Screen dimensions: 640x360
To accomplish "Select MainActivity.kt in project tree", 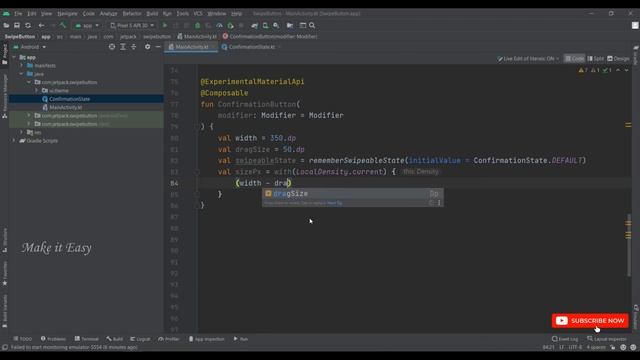I will point(65,107).
